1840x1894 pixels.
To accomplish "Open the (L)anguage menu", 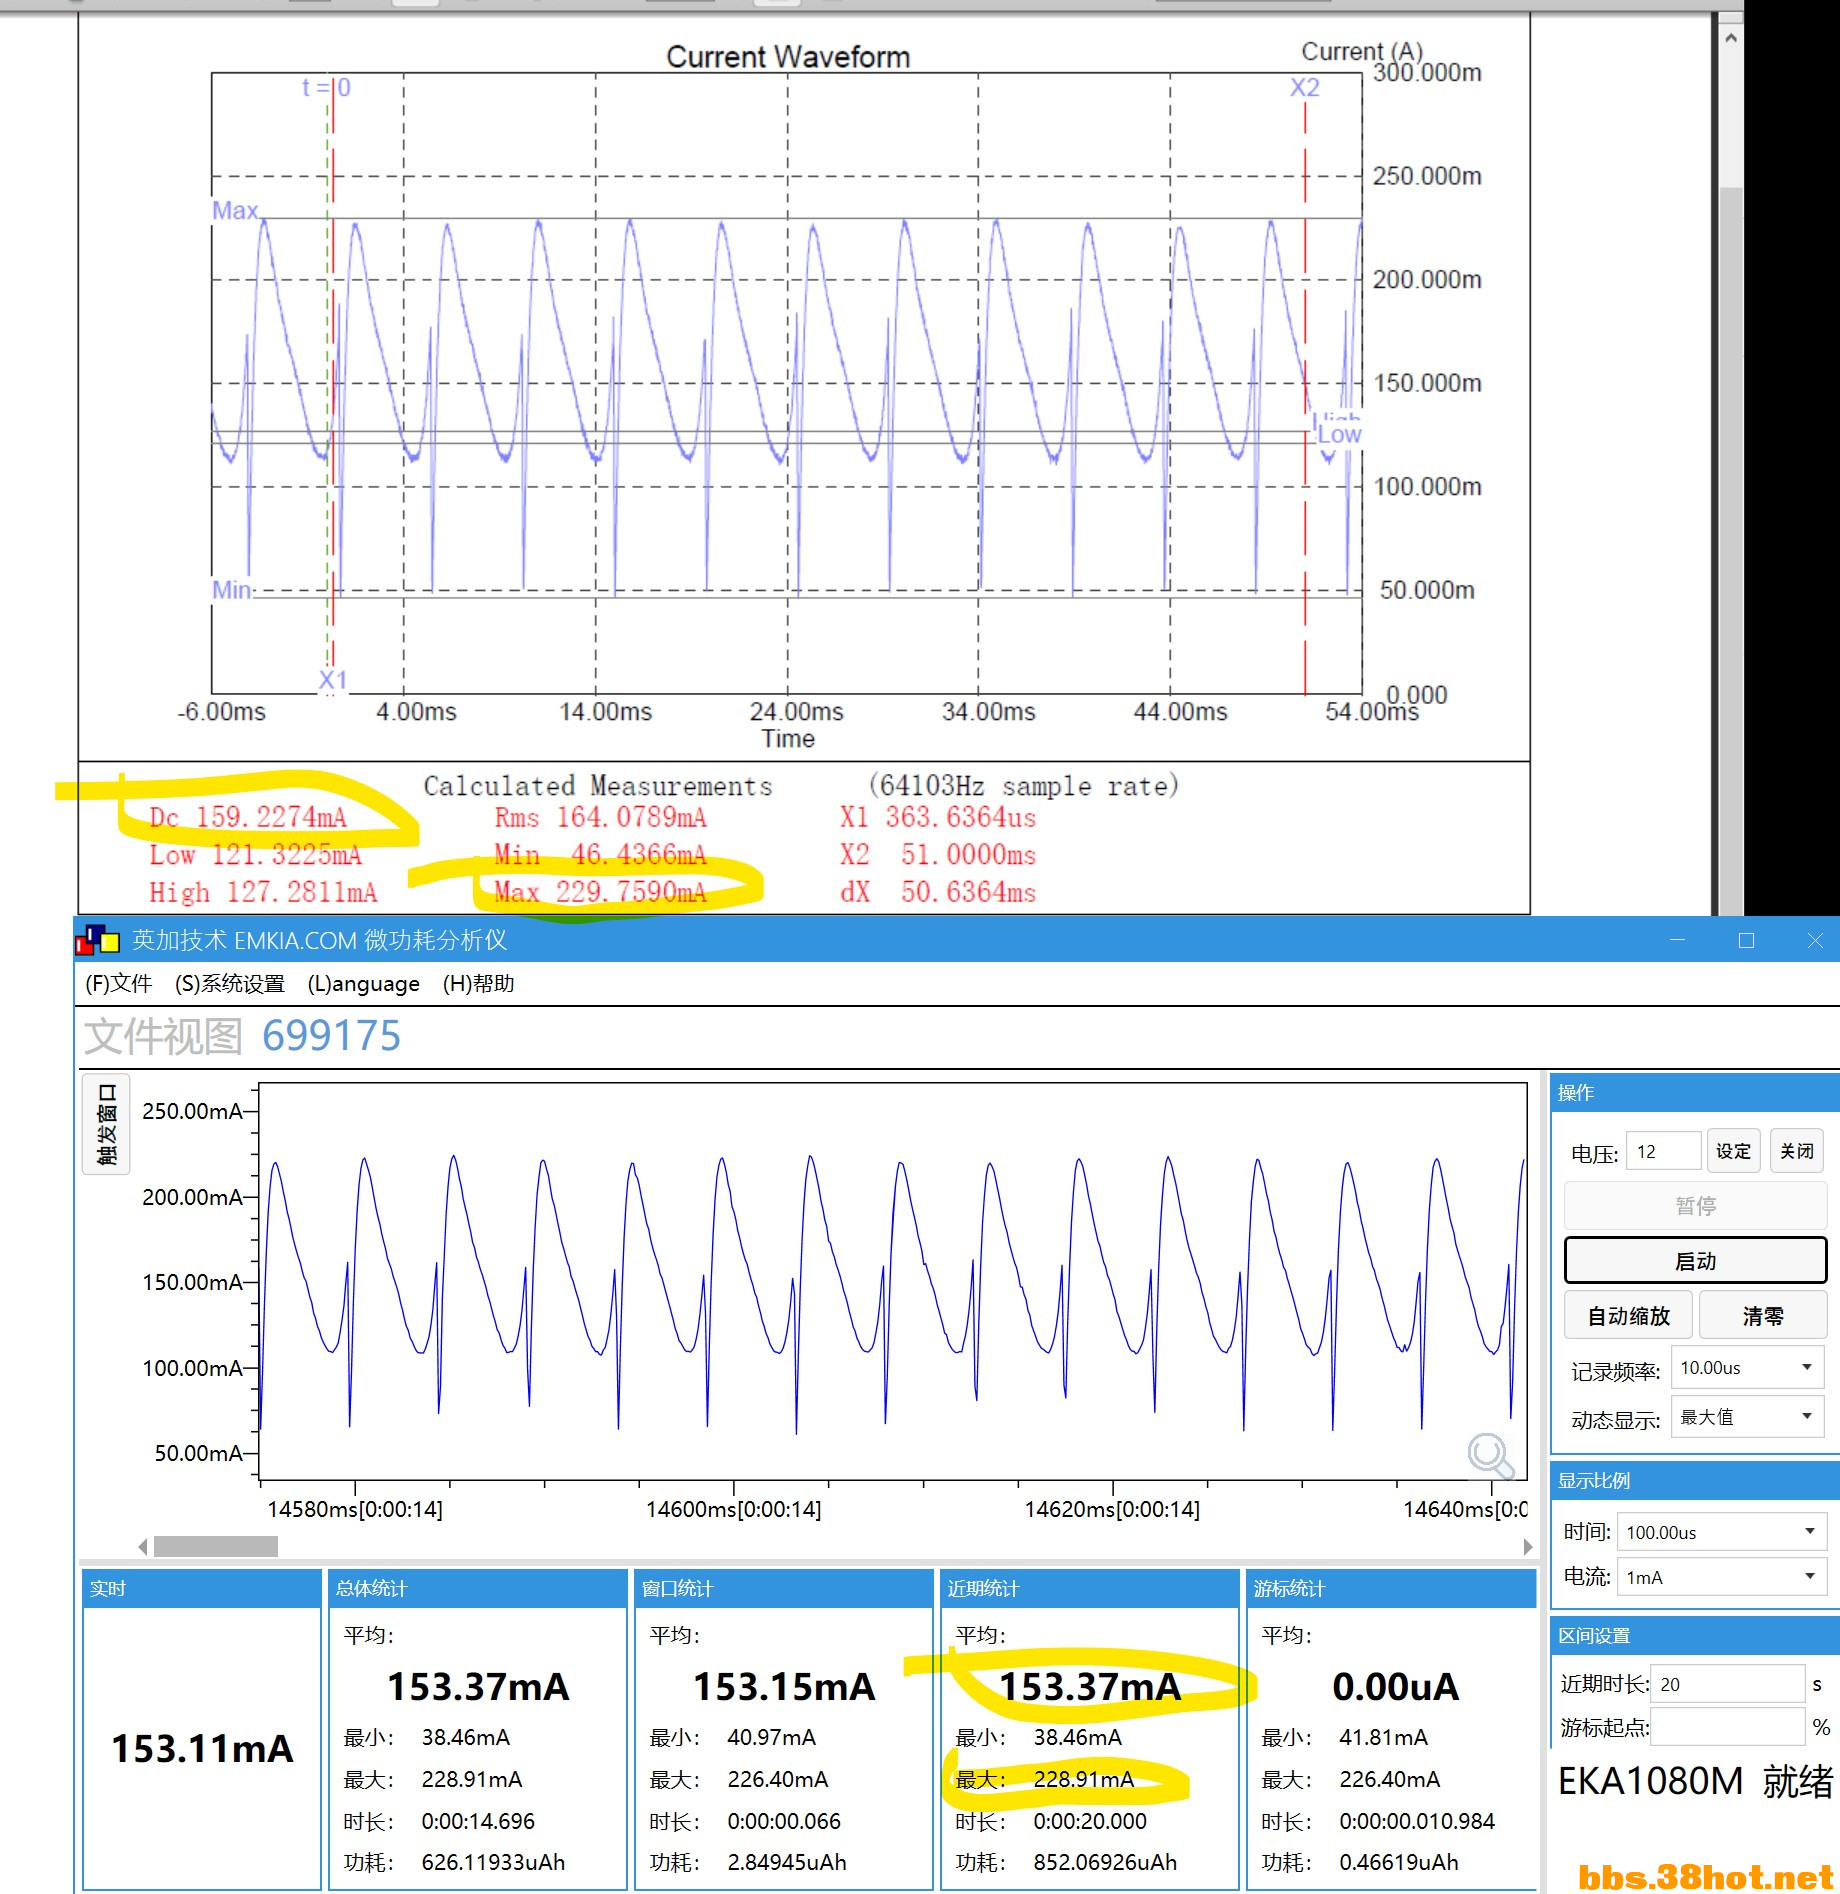I will coord(363,983).
